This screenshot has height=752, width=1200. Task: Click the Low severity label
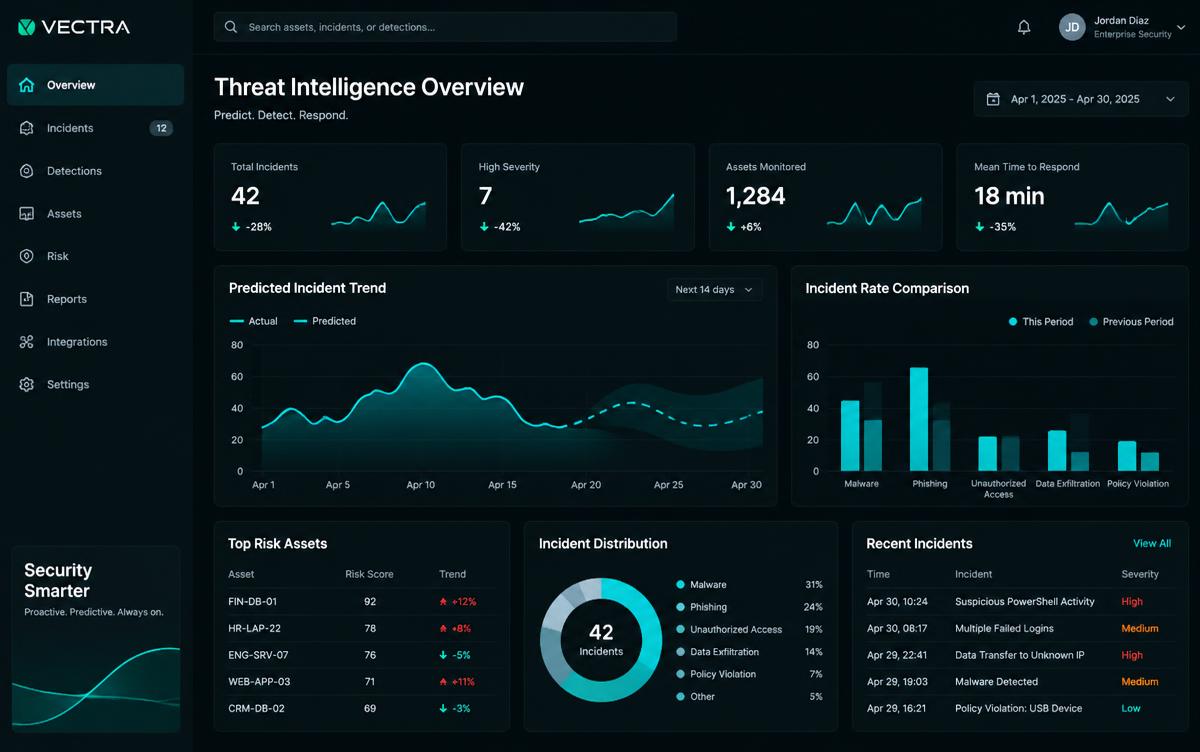point(1130,708)
